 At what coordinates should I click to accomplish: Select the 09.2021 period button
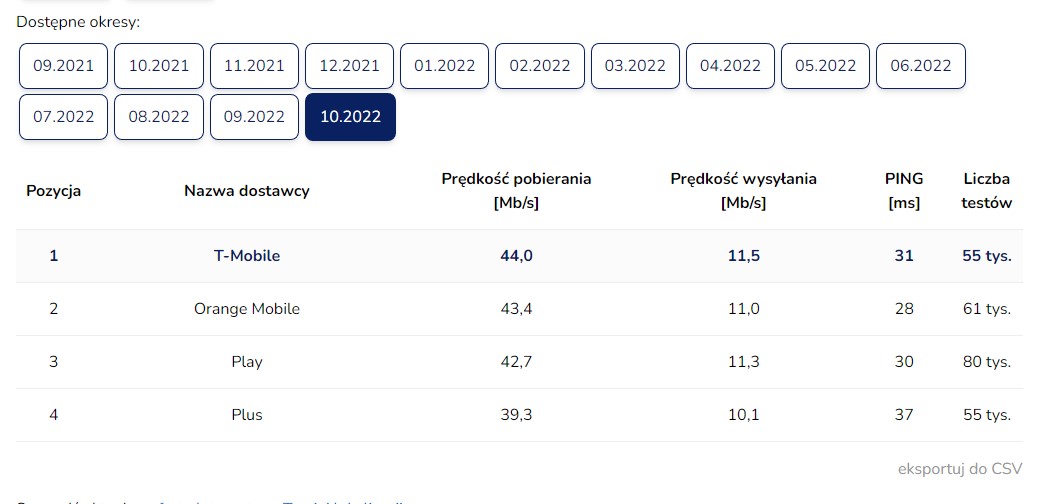point(64,66)
